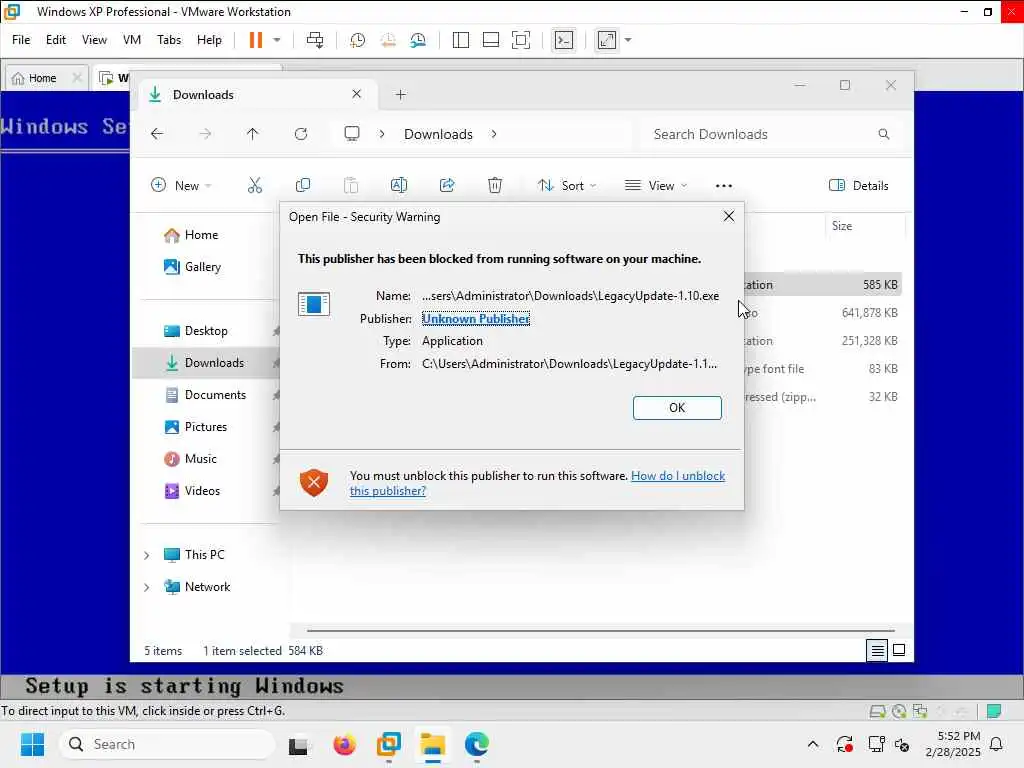Click Send Ctrl+Alt+Del icon in VMware
Screen dimensions: 1024x768
point(315,40)
